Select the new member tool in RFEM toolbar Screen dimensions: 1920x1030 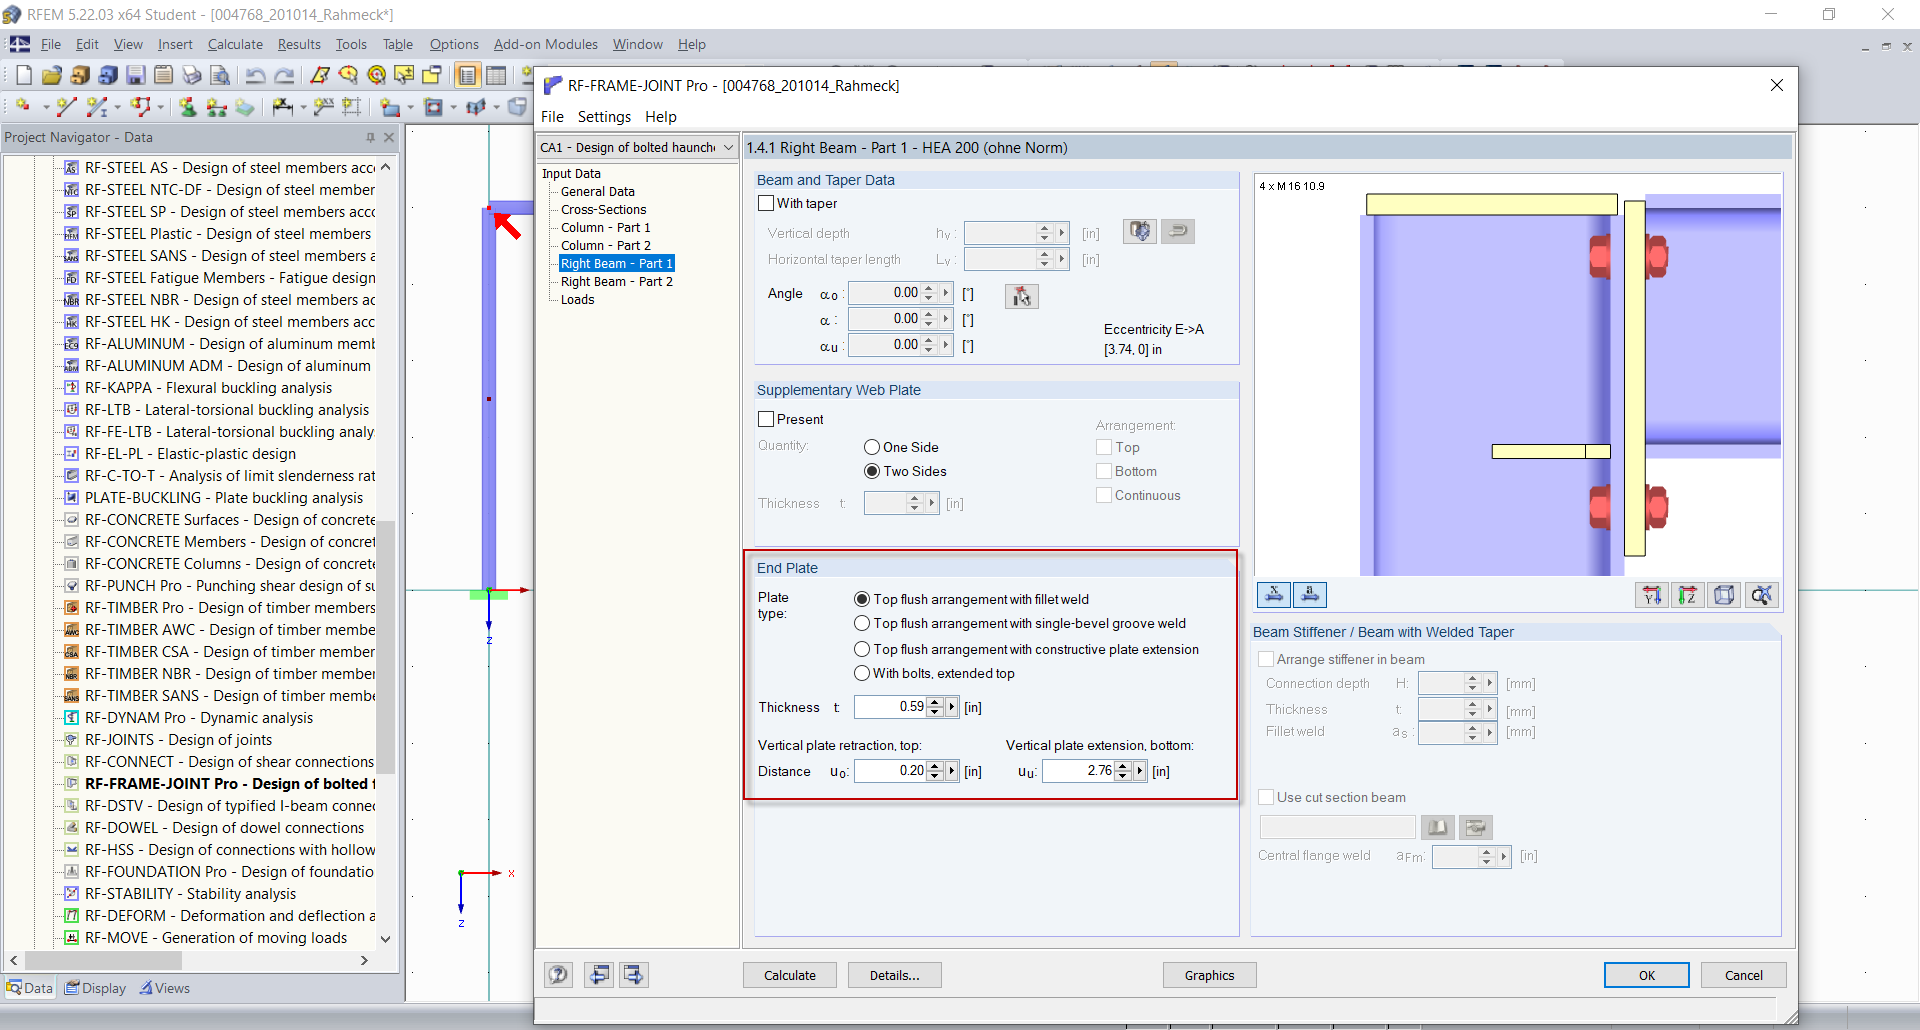point(96,107)
